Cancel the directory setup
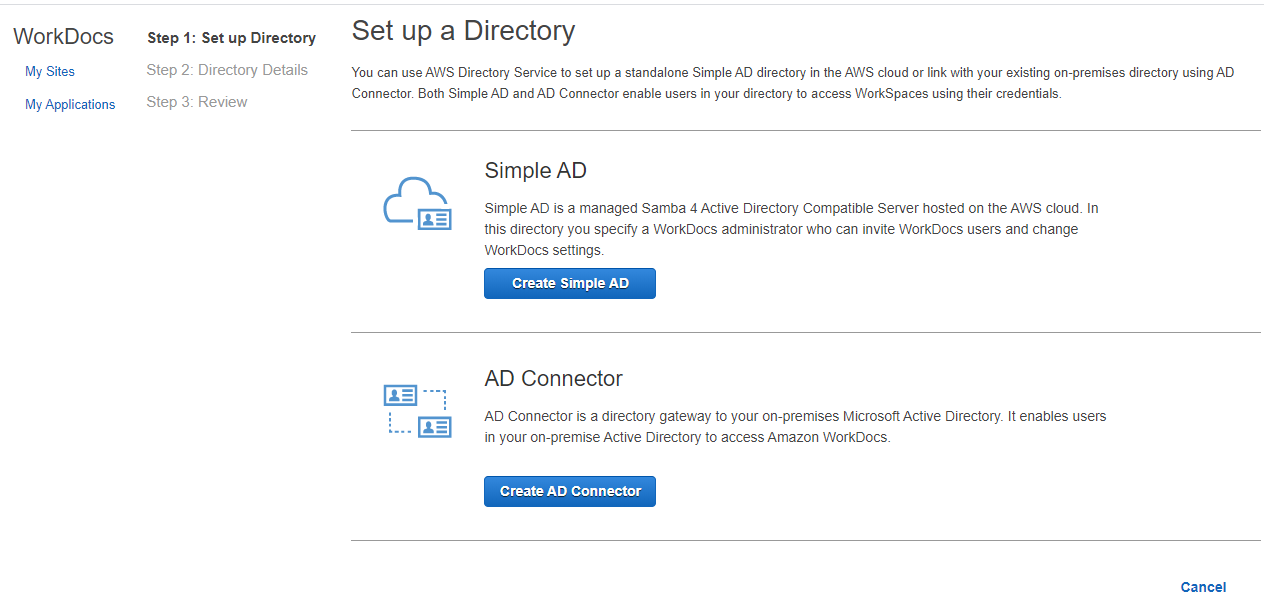 (1203, 587)
